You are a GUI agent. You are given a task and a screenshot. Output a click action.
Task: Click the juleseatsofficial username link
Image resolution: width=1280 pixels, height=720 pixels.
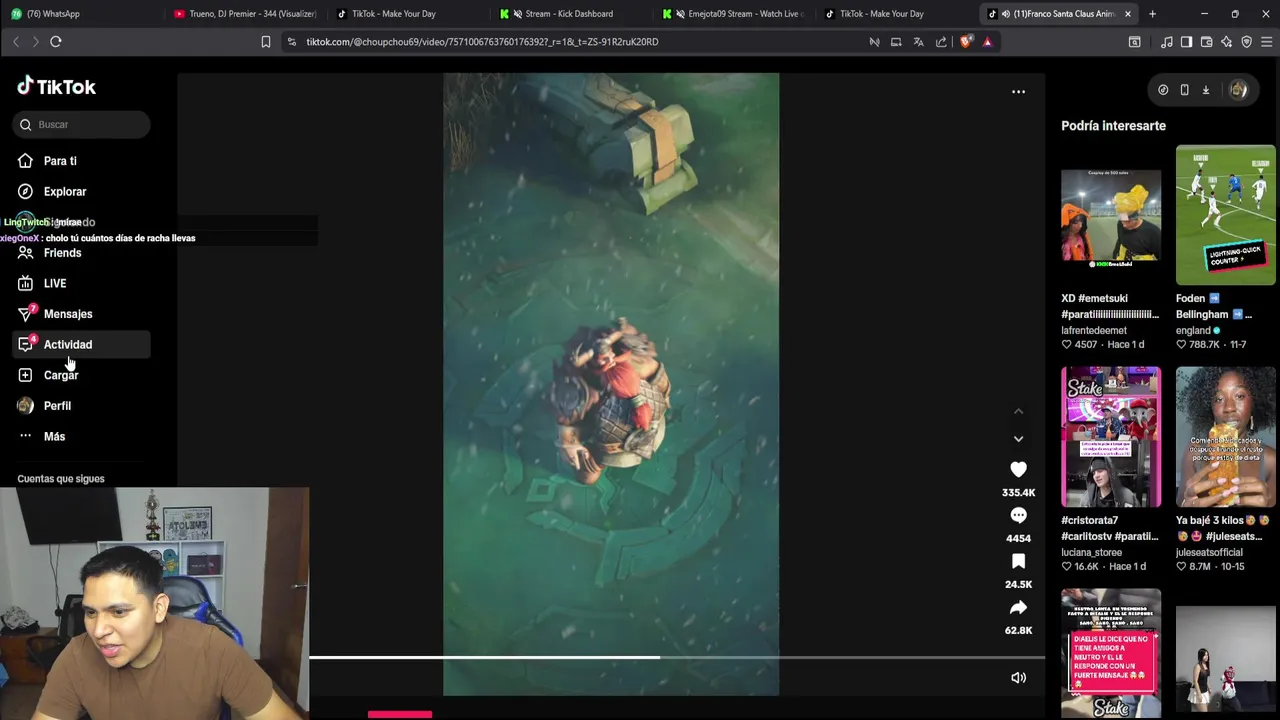coord(1209,552)
